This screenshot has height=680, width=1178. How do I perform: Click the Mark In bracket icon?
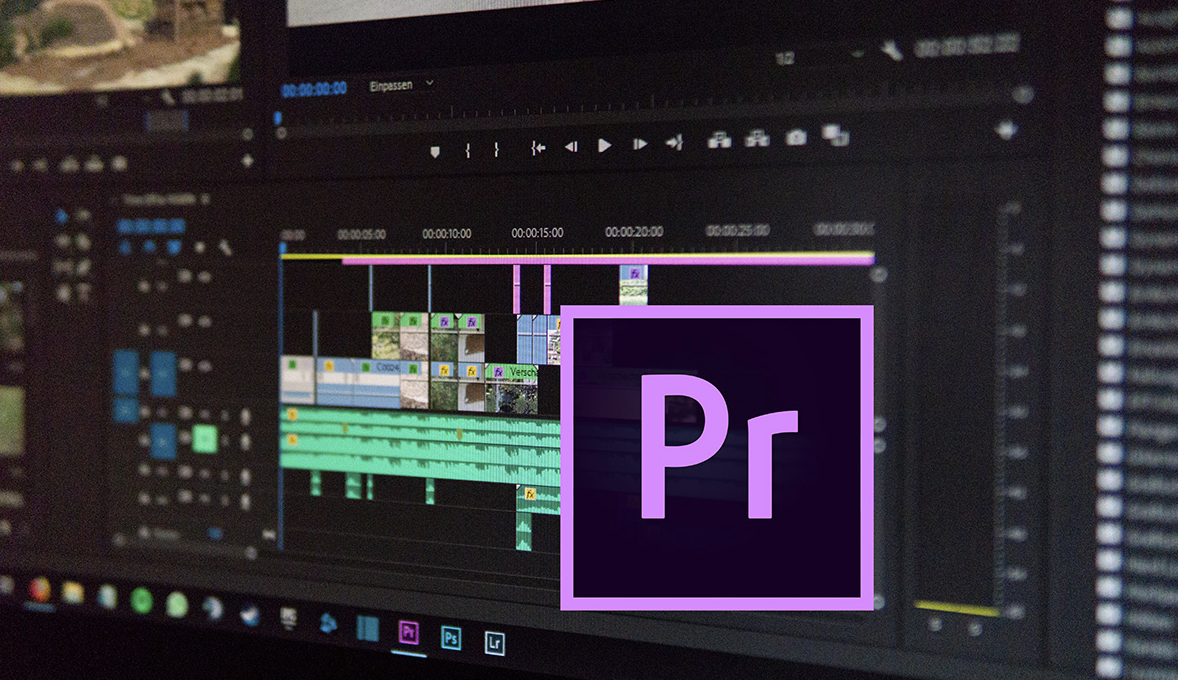point(468,150)
